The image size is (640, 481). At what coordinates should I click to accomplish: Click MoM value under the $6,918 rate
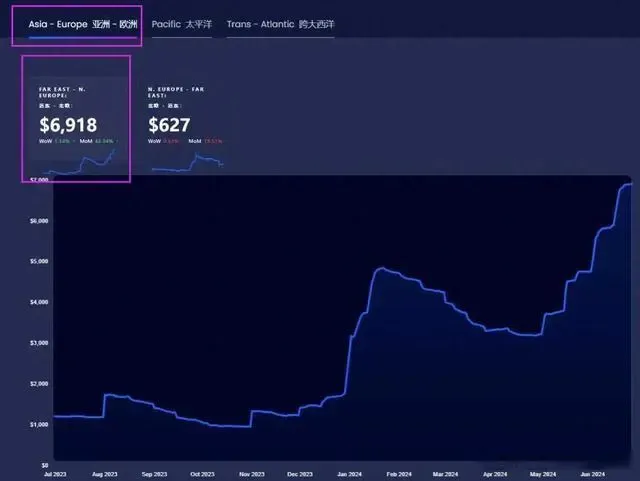104,141
